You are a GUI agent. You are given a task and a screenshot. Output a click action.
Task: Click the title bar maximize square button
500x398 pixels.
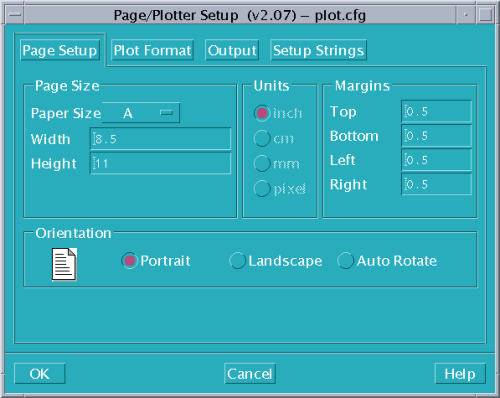[485, 15]
